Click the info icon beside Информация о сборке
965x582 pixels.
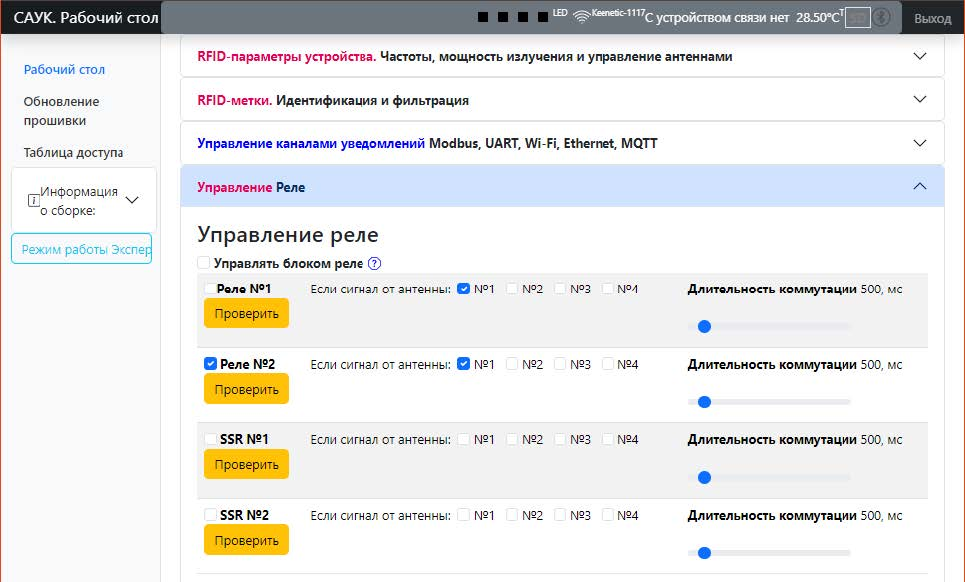(33, 200)
